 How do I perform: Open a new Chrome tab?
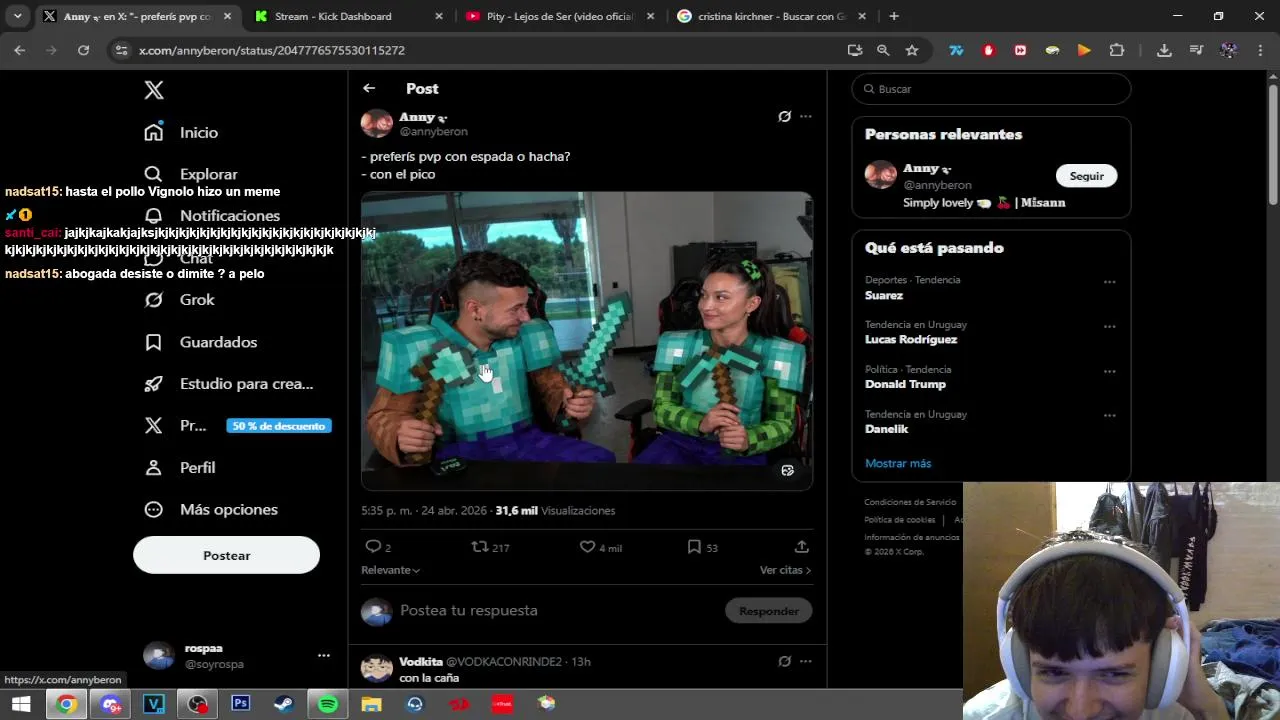tap(894, 16)
